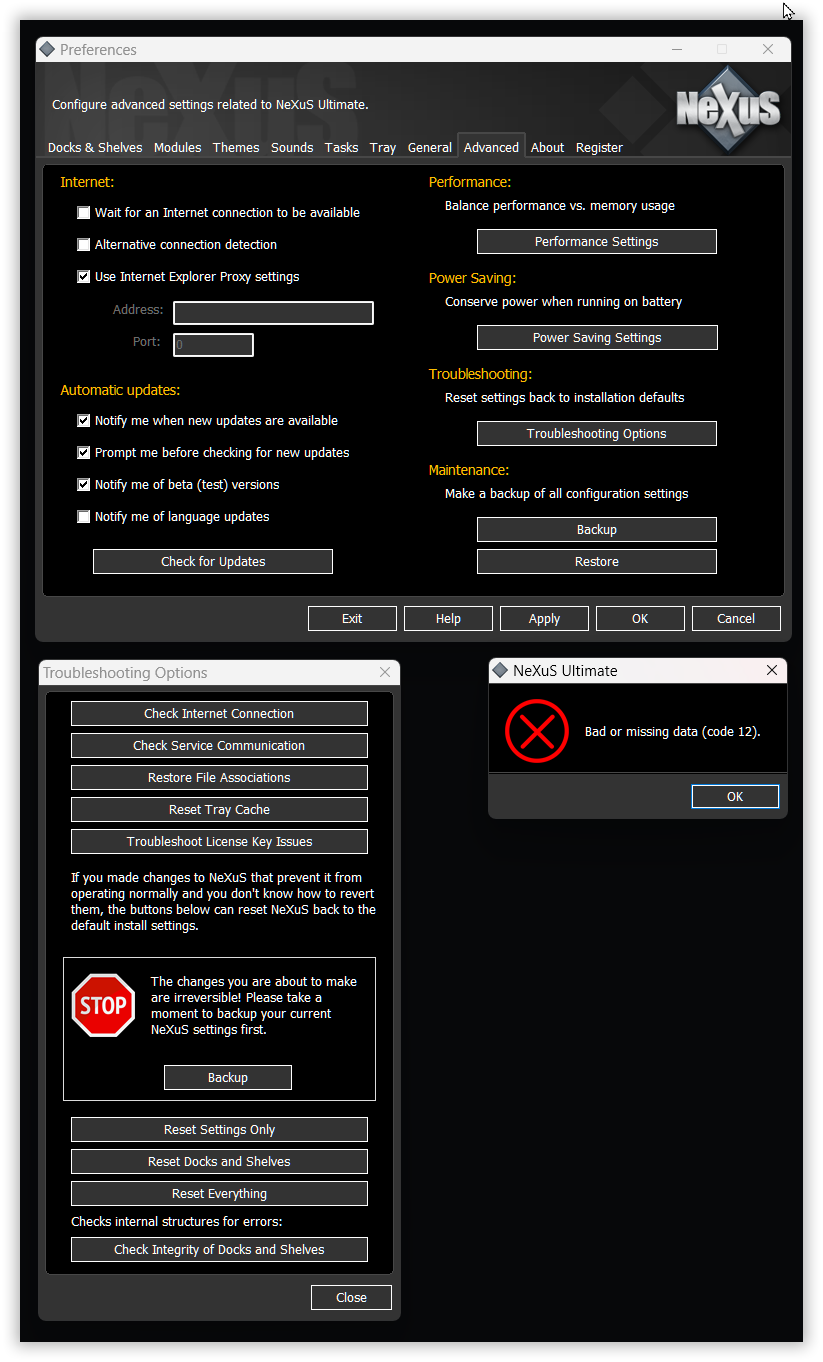The image size is (823, 1362).
Task: Open Performance Settings
Action: tap(596, 242)
